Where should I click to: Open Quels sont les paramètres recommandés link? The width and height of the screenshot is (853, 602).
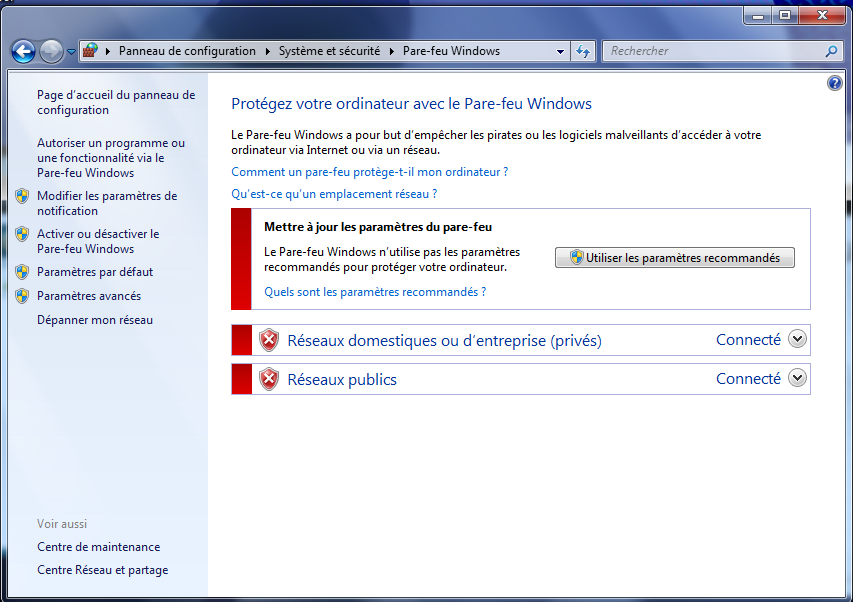point(375,292)
